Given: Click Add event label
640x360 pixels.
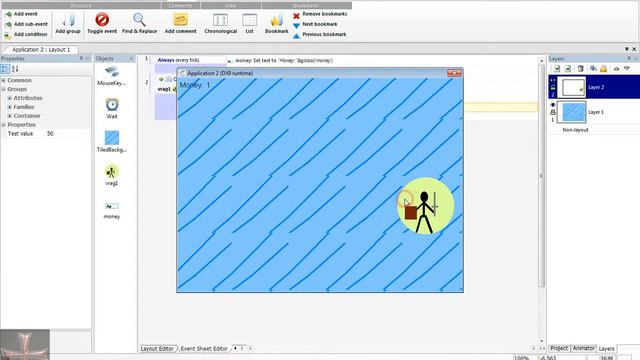Looking at the screenshot, I should 26,14.
